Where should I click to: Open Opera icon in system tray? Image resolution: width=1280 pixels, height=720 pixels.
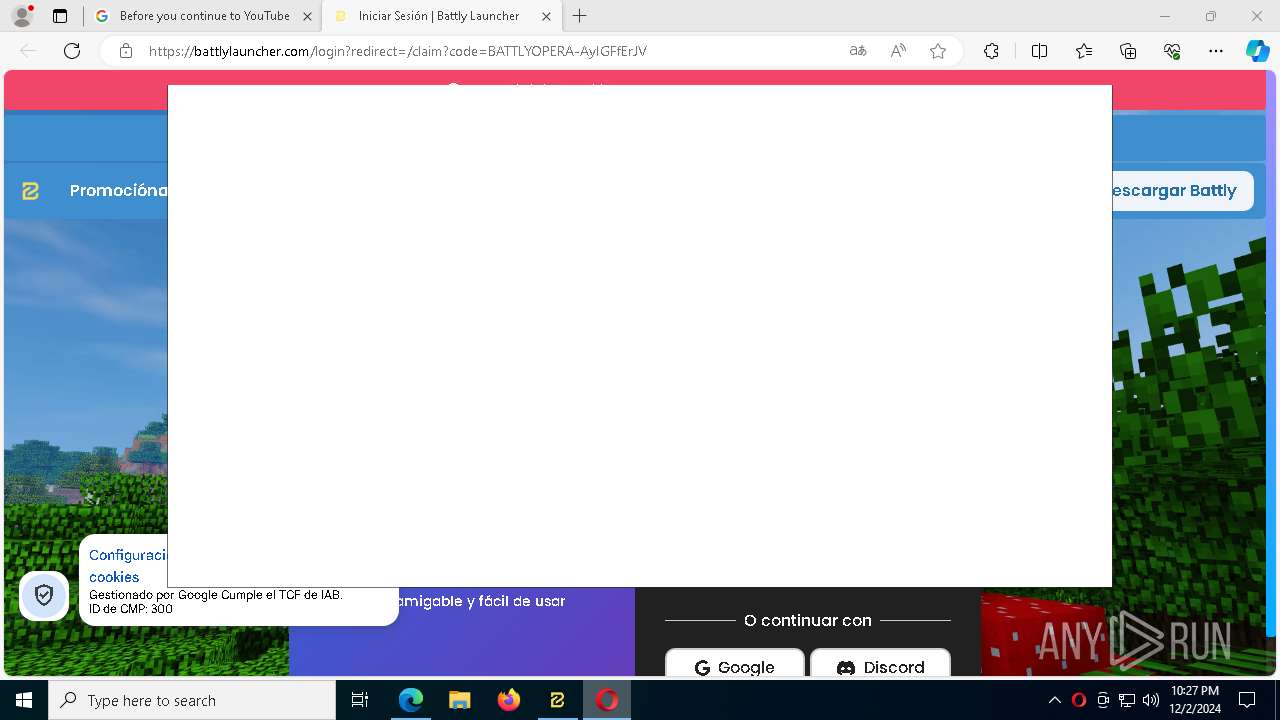1078,700
